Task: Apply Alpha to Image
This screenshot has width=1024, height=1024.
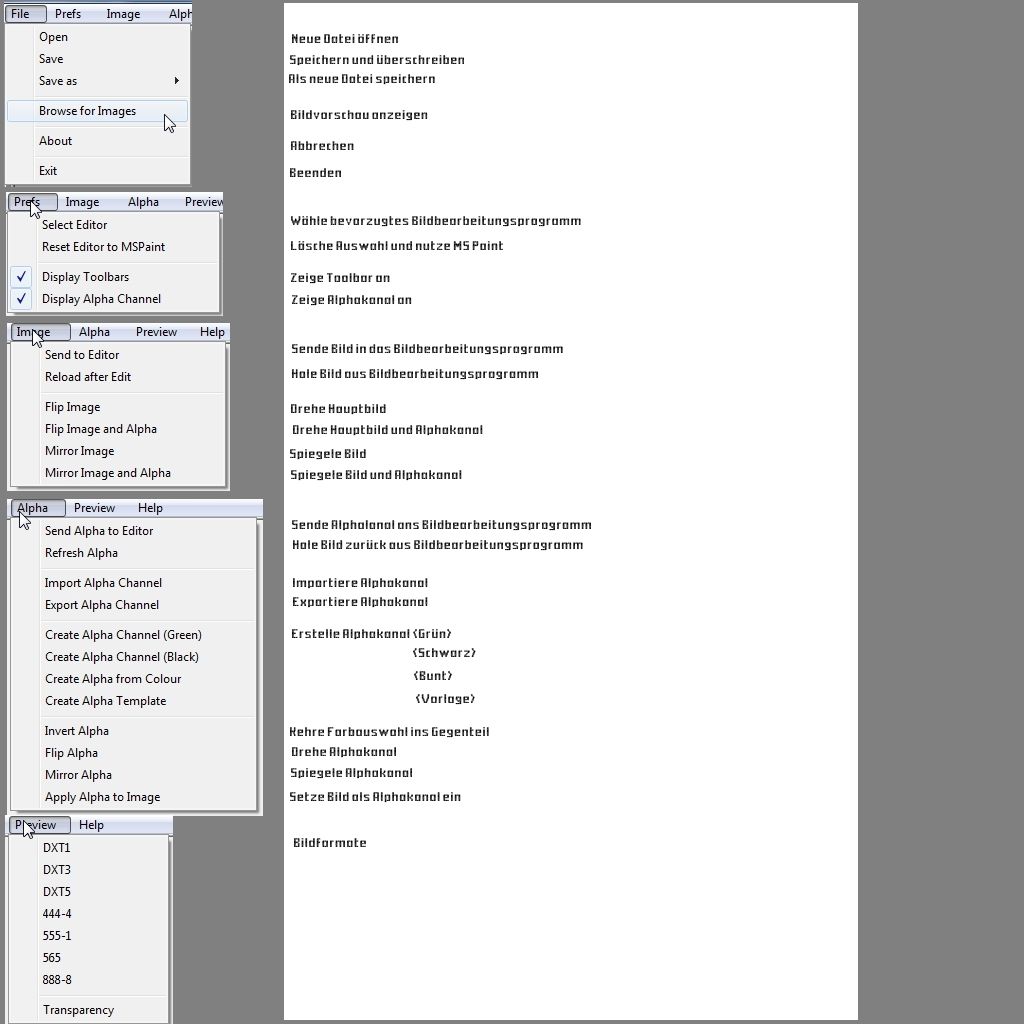Action: click(x=102, y=797)
